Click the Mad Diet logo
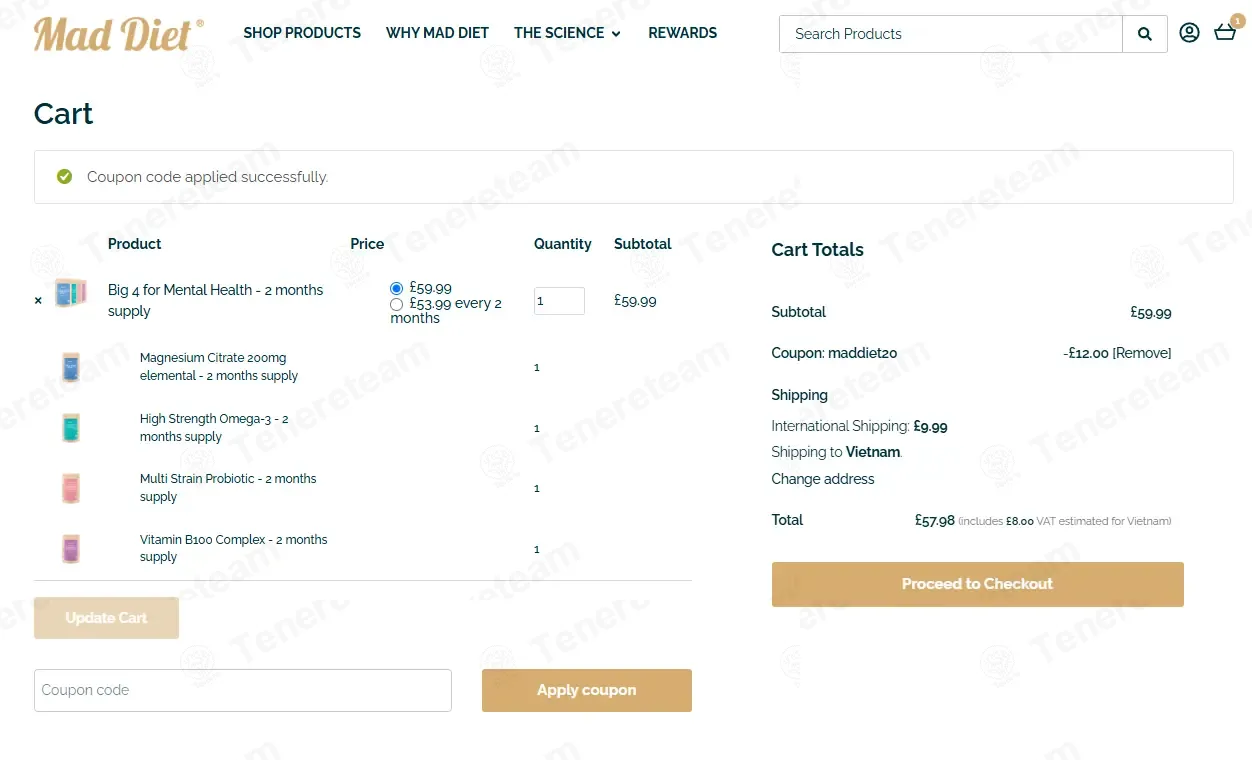Screen dimensions: 1252x760 point(118,34)
